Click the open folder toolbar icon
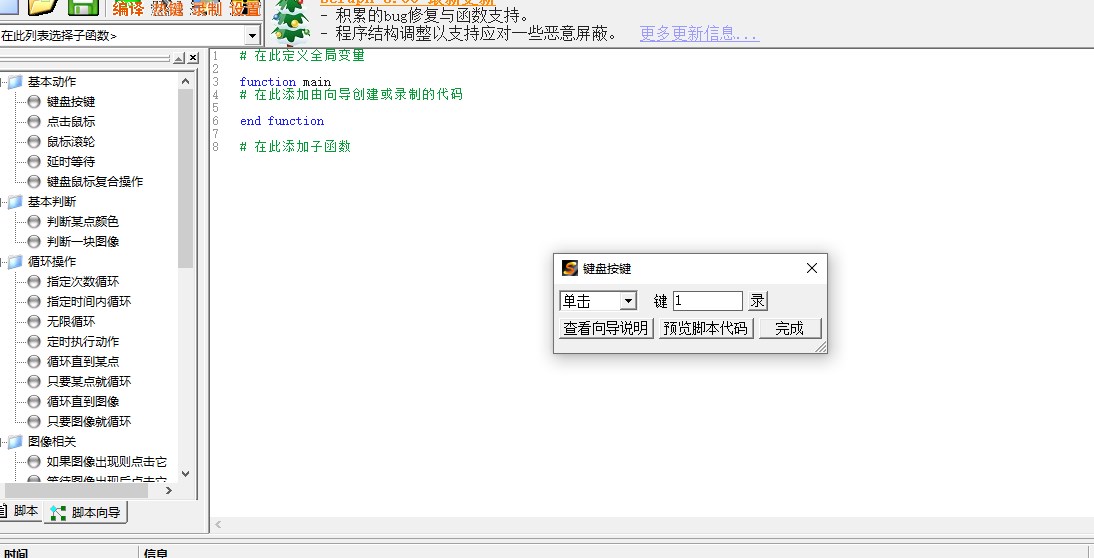 44,7
